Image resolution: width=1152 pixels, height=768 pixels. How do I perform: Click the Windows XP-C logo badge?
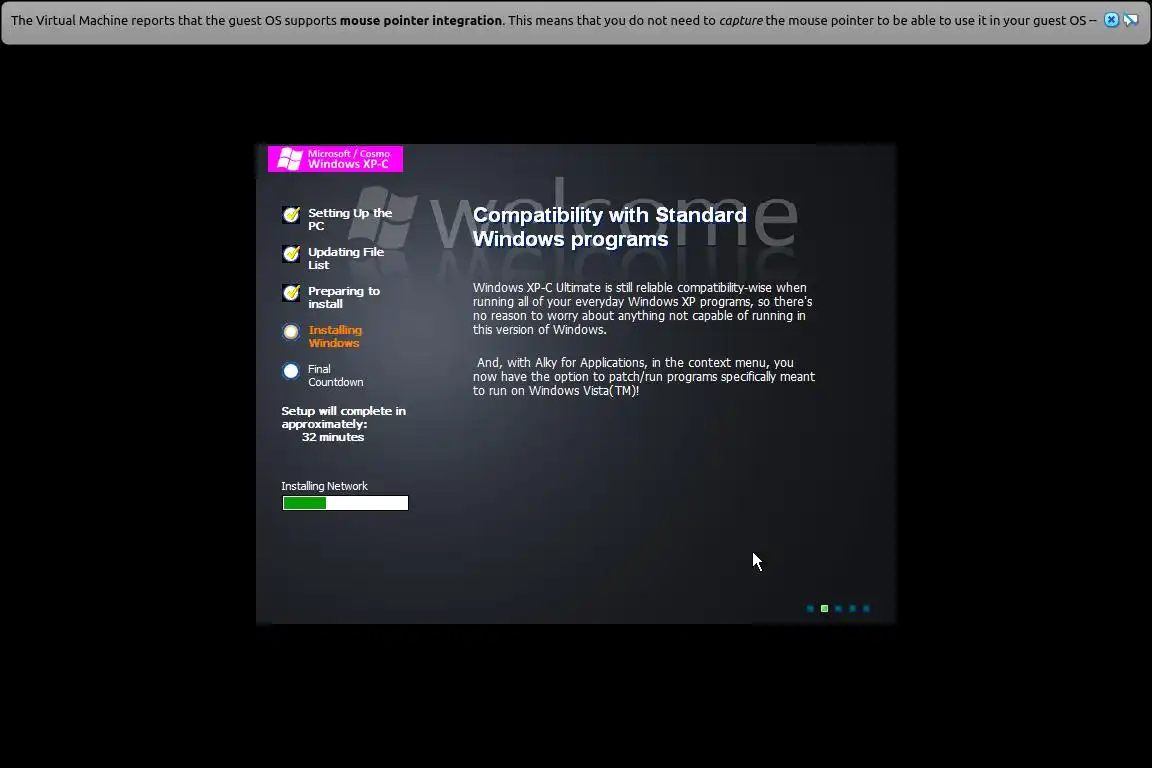pos(335,159)
